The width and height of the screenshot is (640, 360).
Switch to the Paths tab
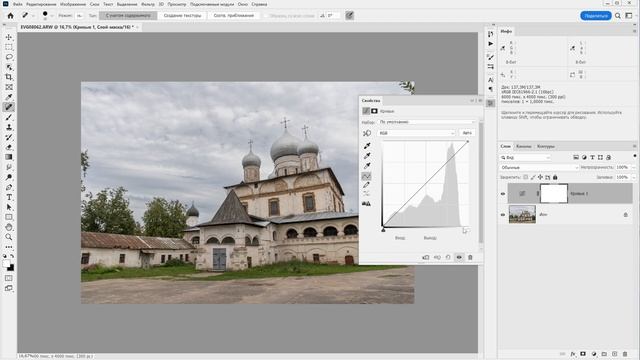tap(546, 146)
